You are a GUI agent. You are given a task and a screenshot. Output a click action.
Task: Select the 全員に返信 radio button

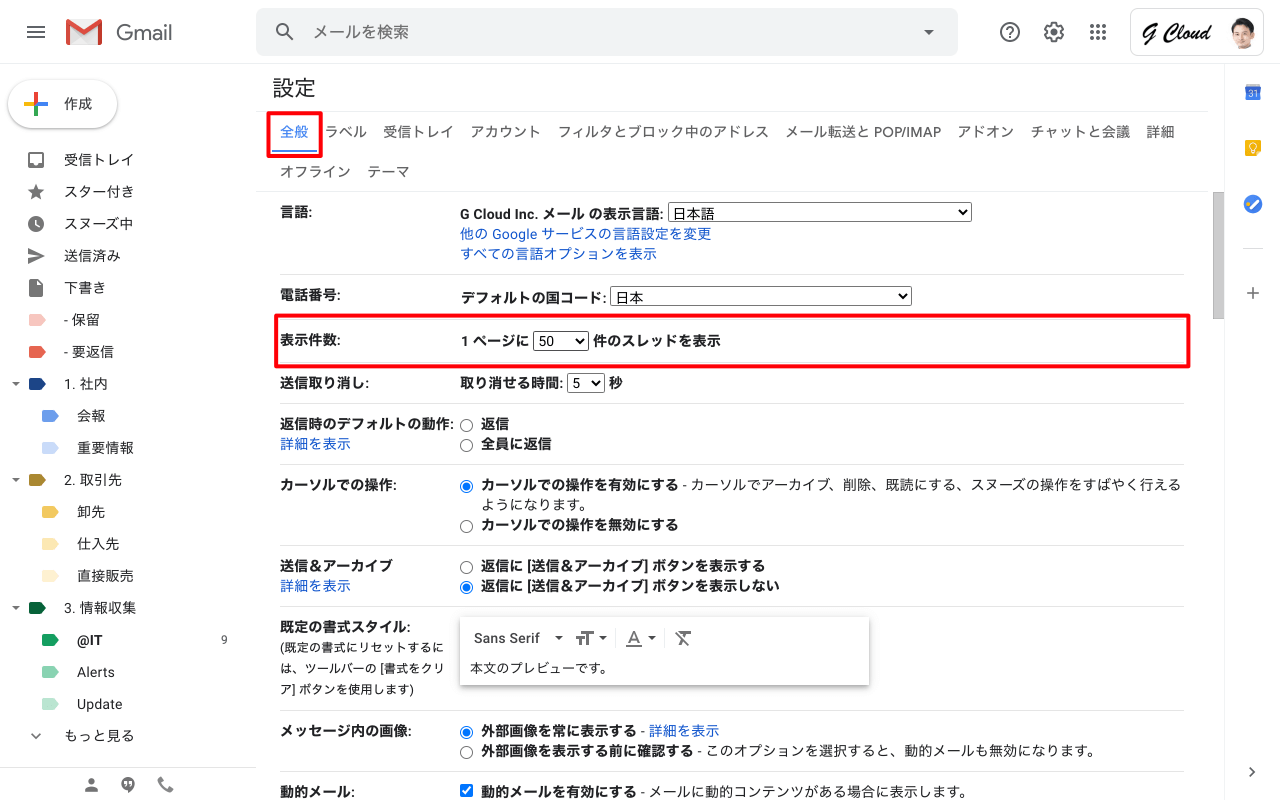(466, 445)
